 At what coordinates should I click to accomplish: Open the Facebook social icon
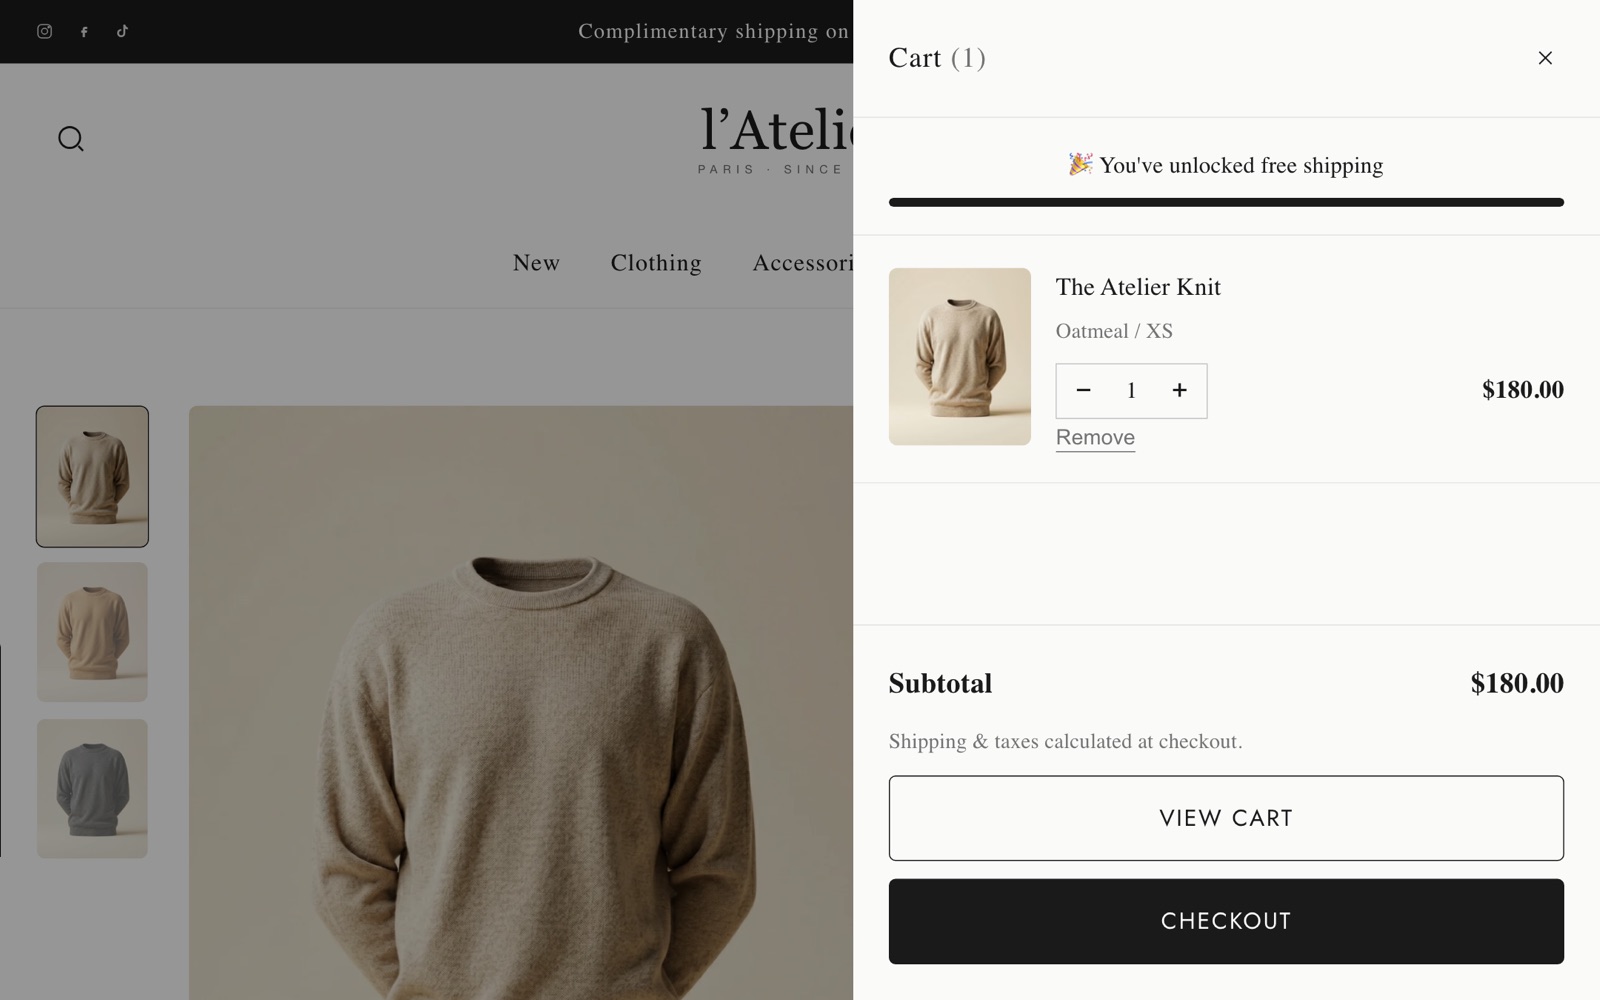(84, 31)
